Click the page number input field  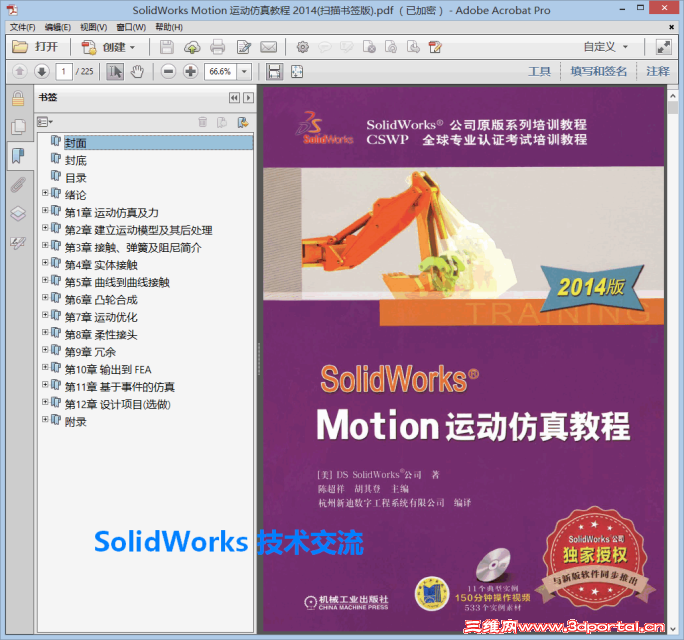[64, 71]
